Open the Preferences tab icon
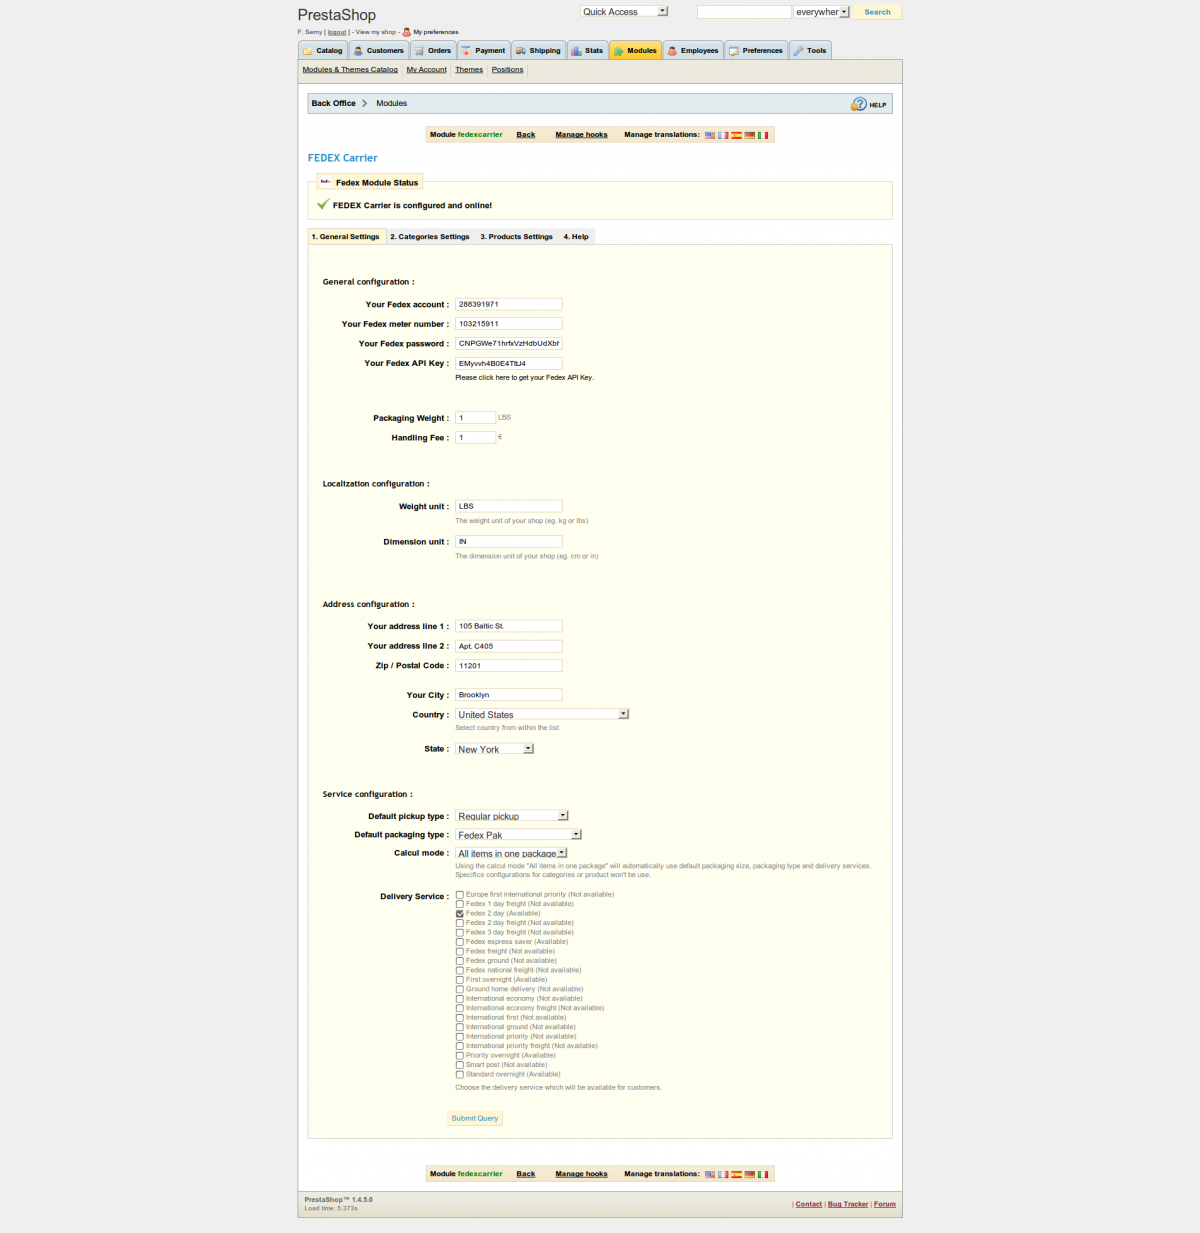 tap(734, 51)
